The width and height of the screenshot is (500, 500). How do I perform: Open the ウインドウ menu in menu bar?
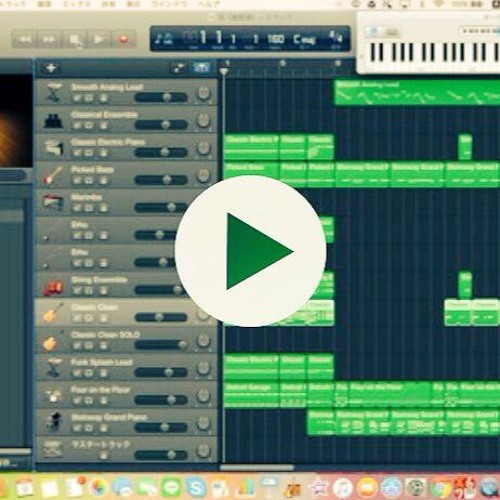pos(168,4)
